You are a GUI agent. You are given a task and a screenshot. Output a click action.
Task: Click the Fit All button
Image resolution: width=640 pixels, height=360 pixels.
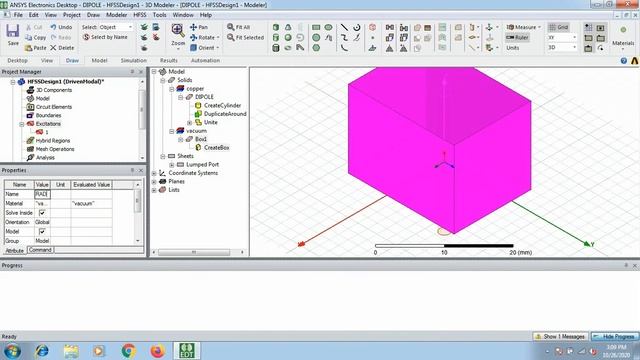[238, 27]
